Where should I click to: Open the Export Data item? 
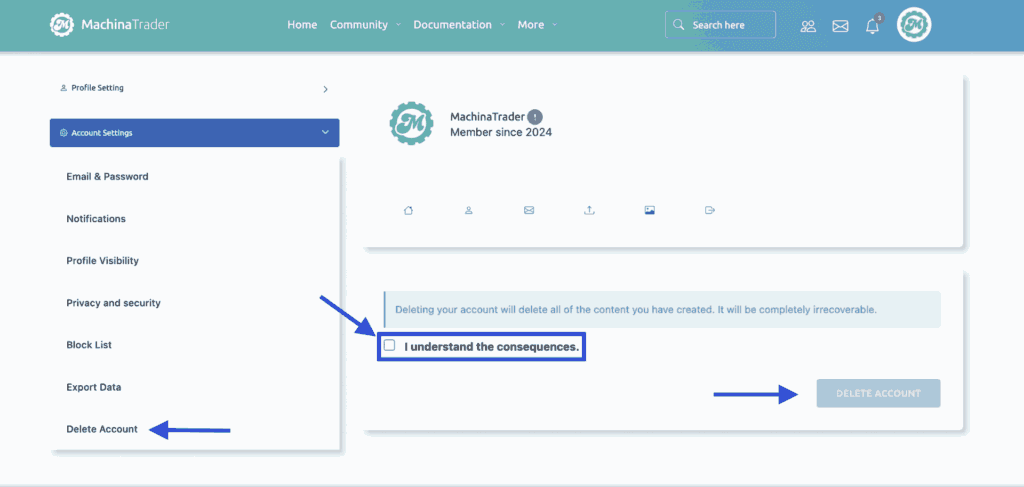click(x=93, y=387)
